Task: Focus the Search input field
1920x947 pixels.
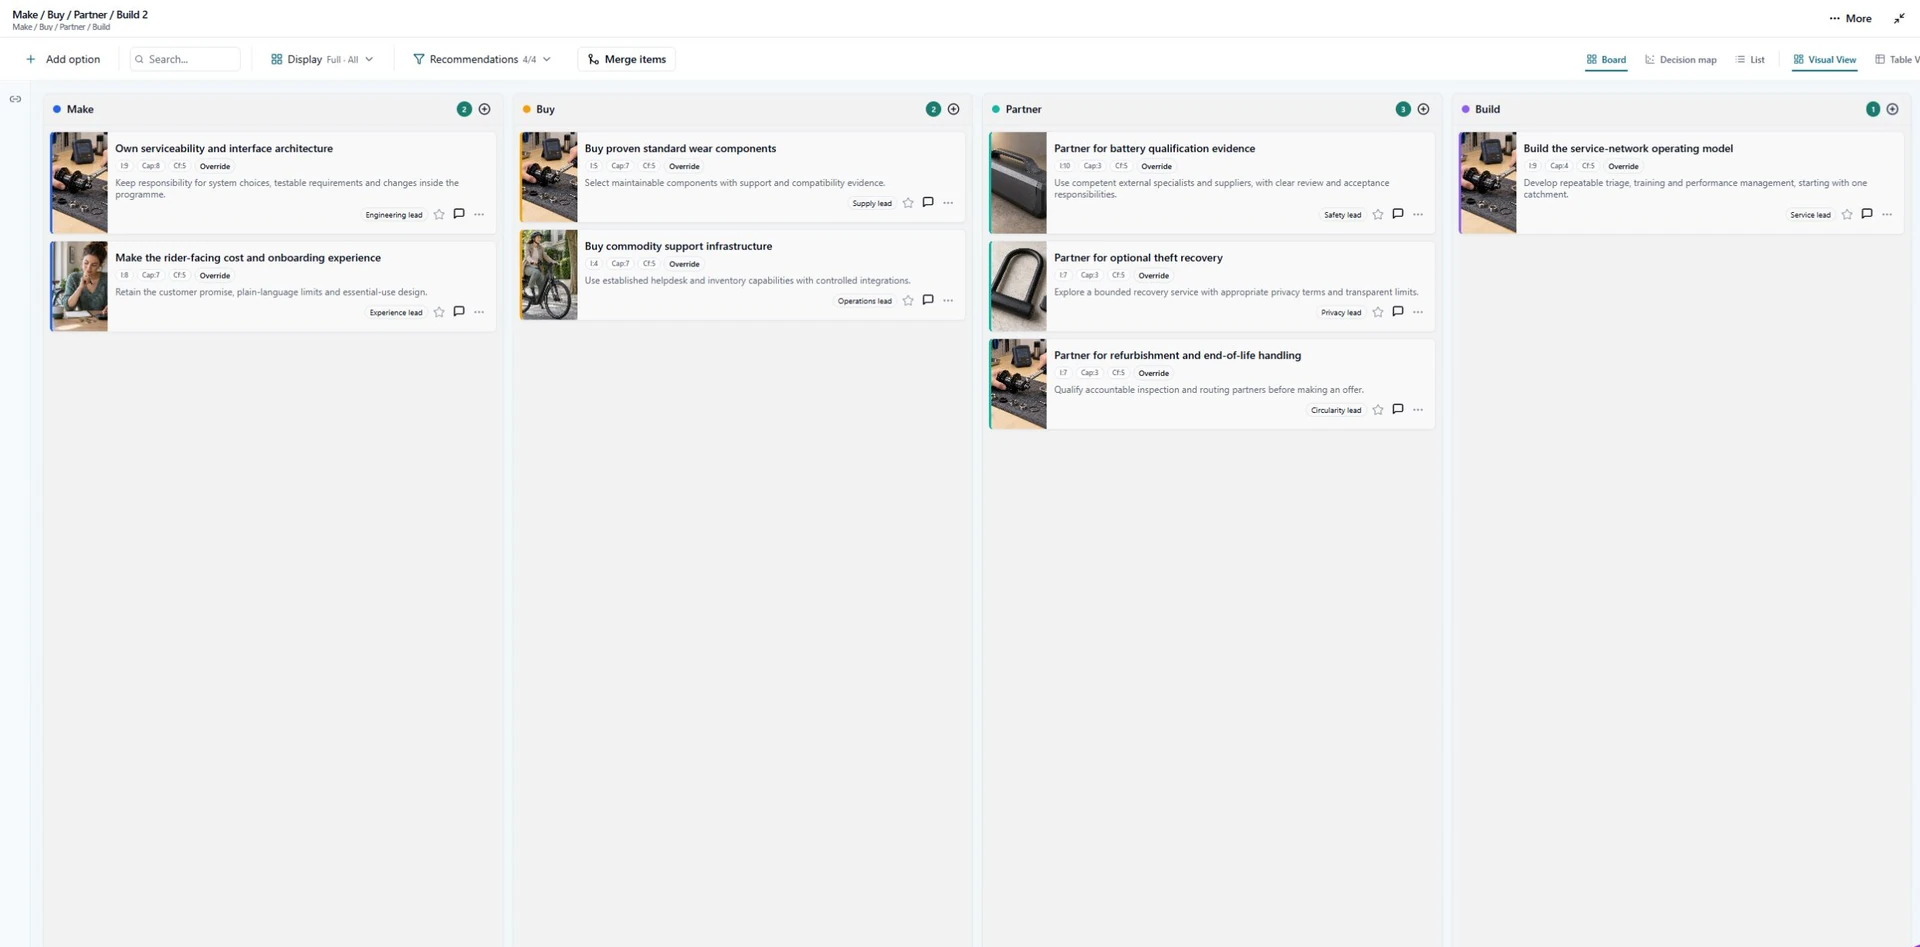Action: (185, 59)
